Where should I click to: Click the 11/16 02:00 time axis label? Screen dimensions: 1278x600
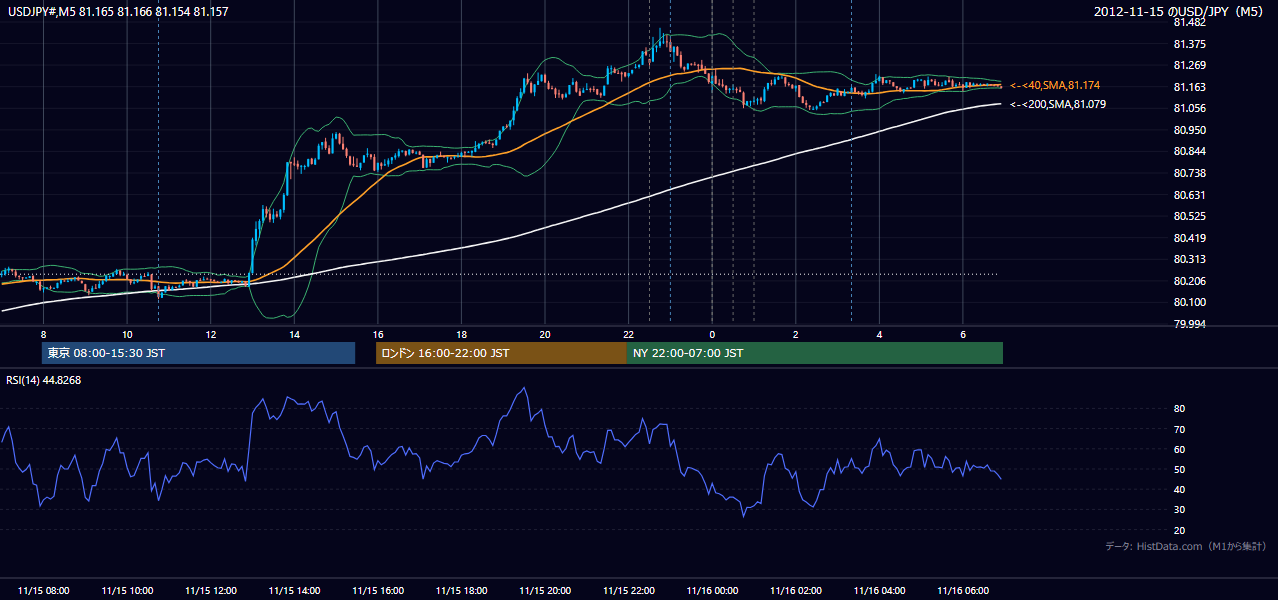tap(795, 591)
